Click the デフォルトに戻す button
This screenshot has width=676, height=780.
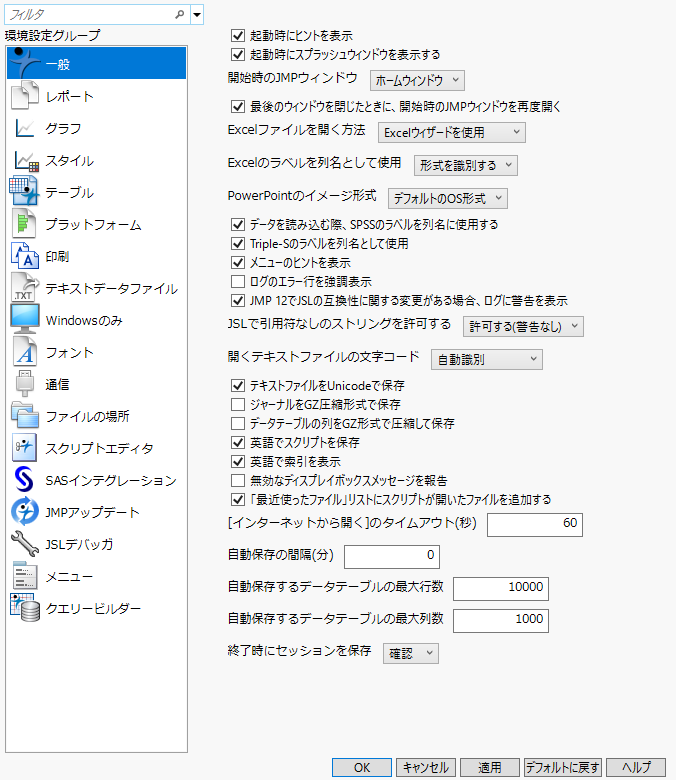click(x=563, y=767)
